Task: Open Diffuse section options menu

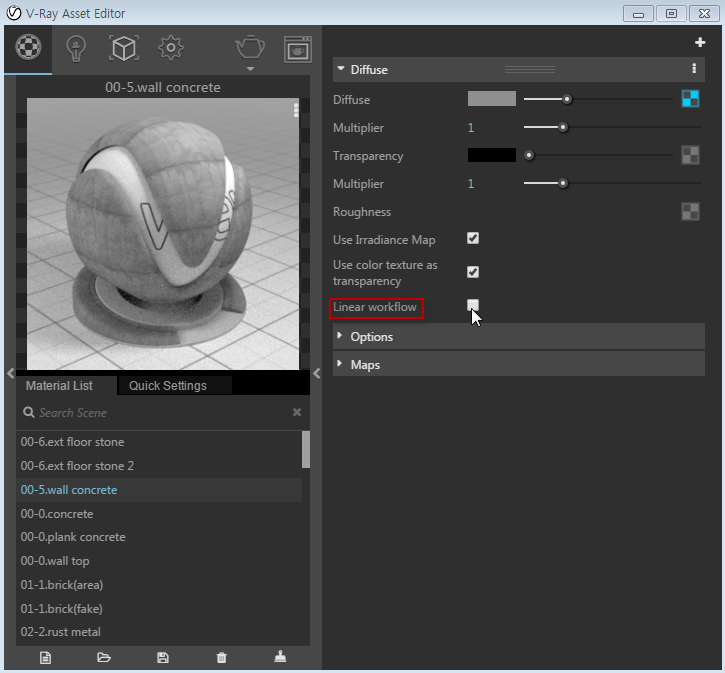Action: pyautogui.click(x=694, y=69)
